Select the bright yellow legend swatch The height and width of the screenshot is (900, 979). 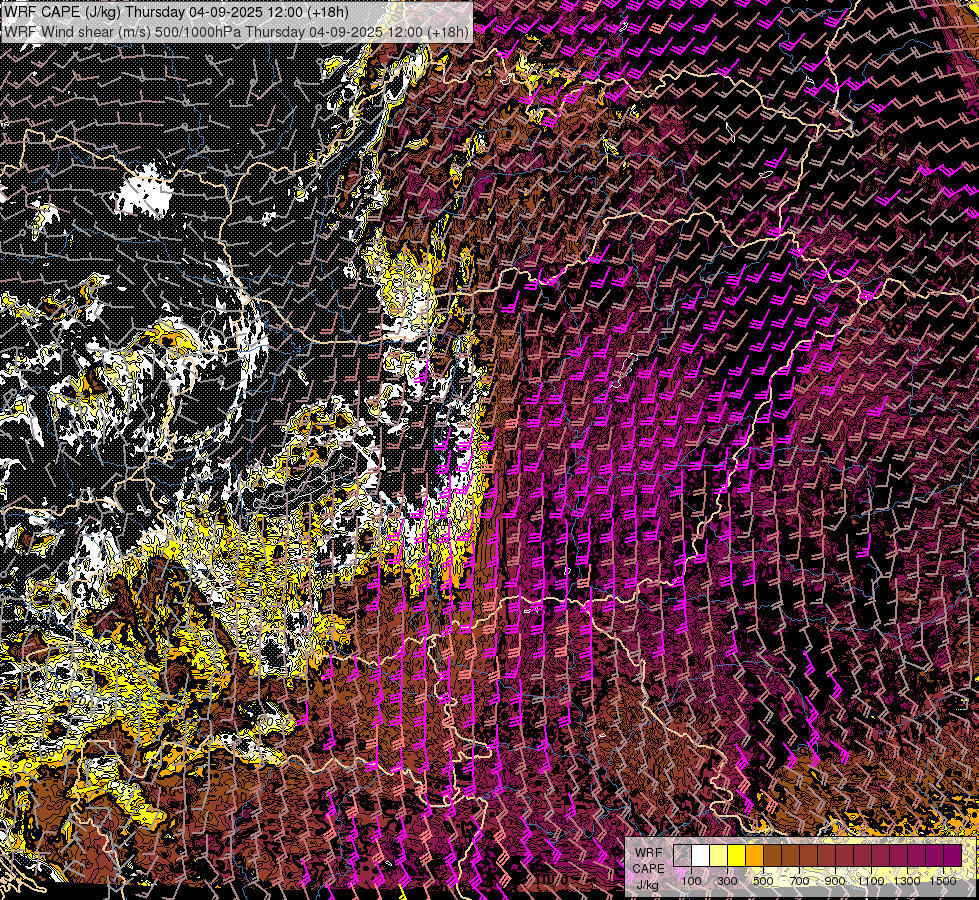[737, 855]
